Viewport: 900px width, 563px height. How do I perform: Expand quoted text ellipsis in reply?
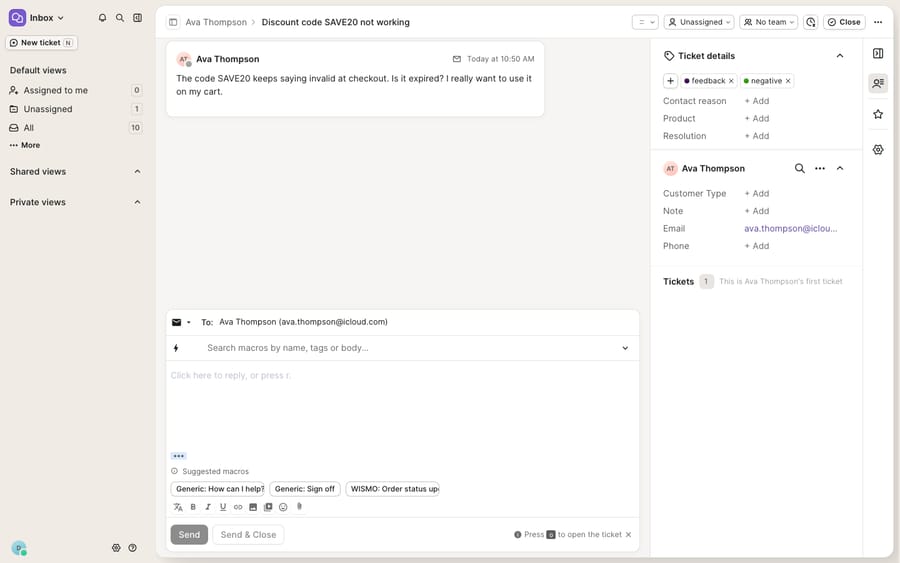click(x=179, y=456)
